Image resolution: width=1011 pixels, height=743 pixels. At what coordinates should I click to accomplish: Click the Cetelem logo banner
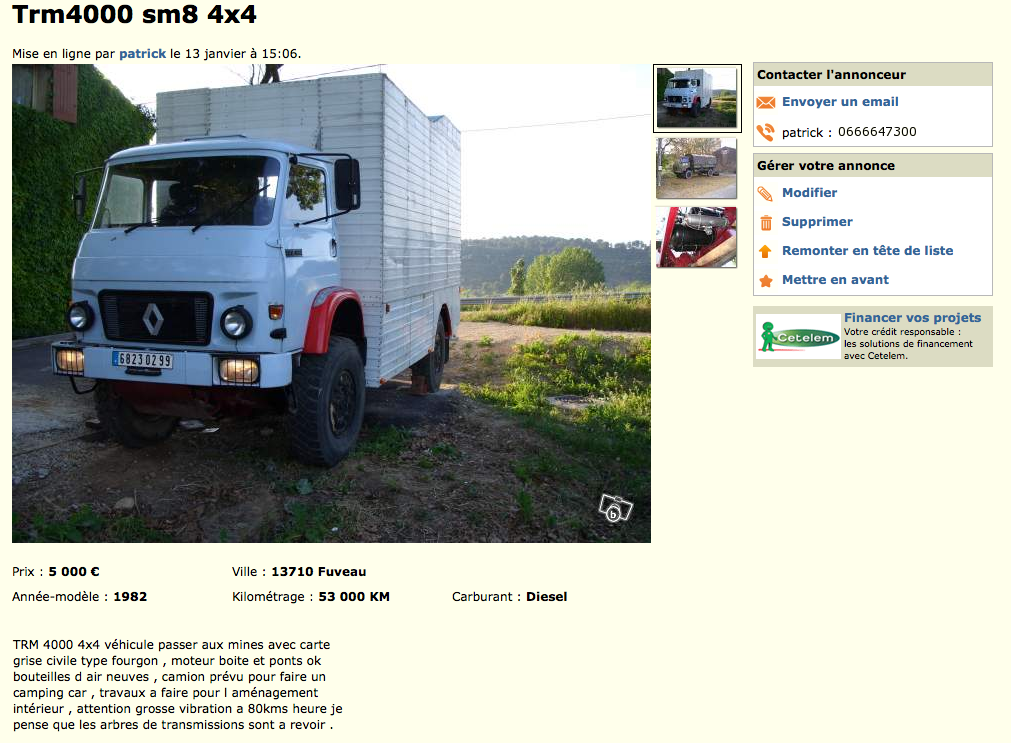pos(799,337)
